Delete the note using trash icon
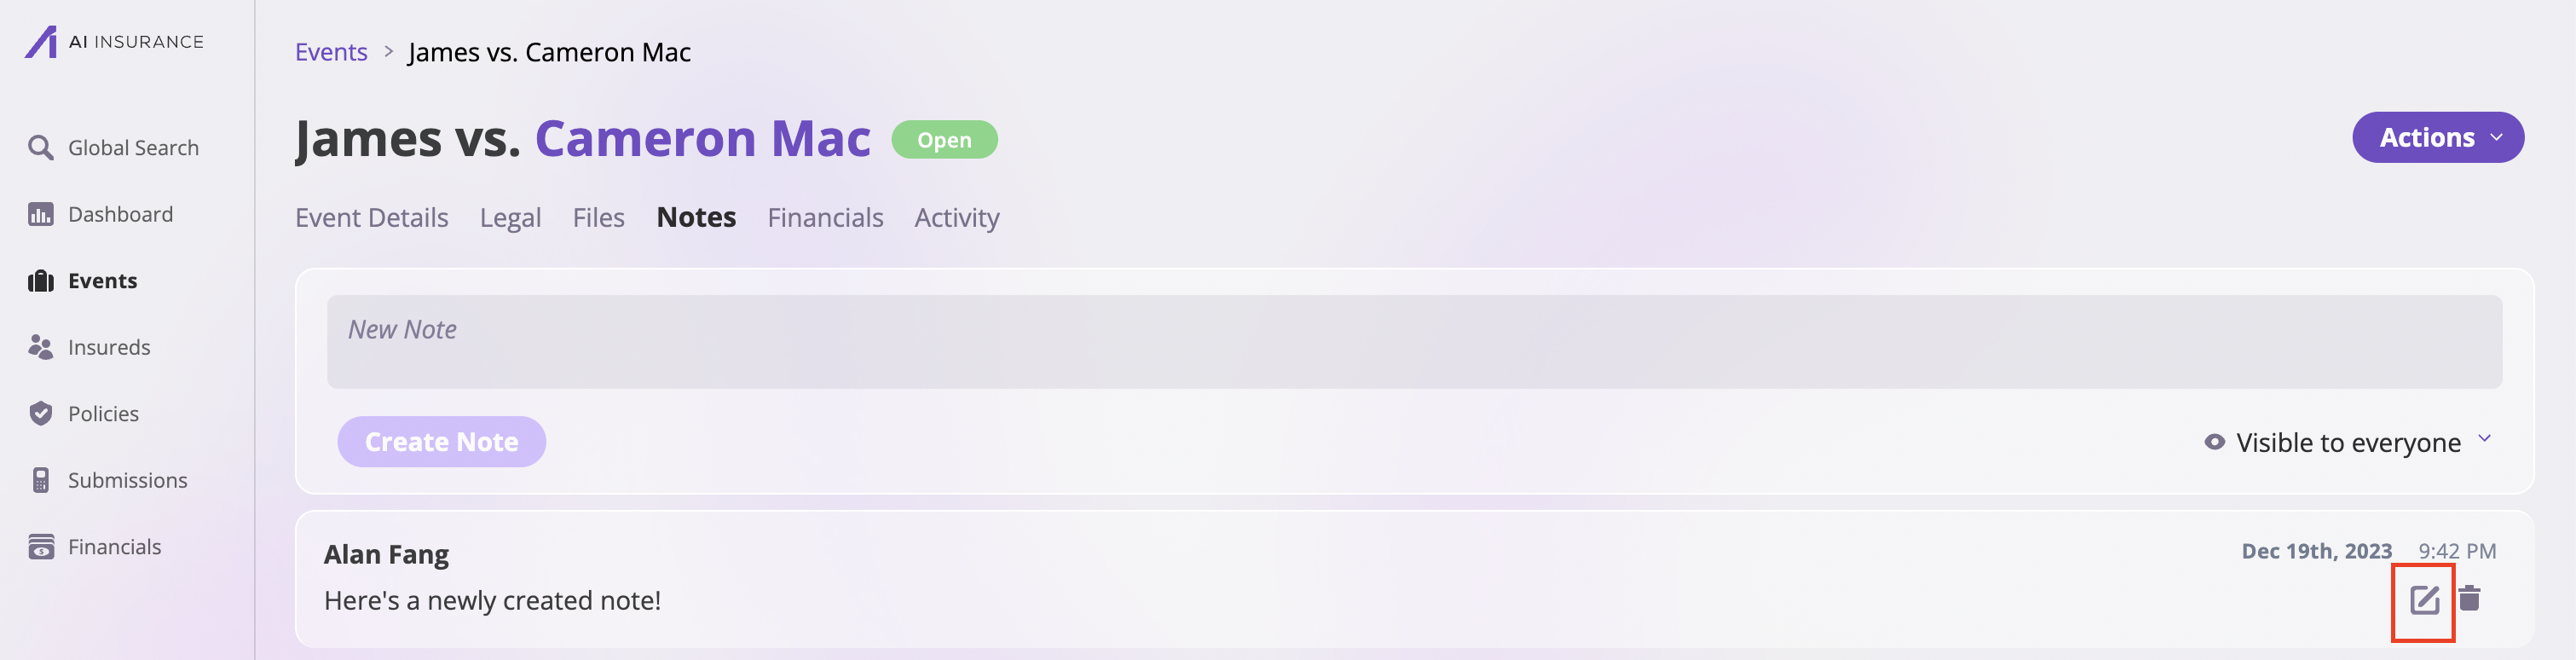 [2469, 598]
